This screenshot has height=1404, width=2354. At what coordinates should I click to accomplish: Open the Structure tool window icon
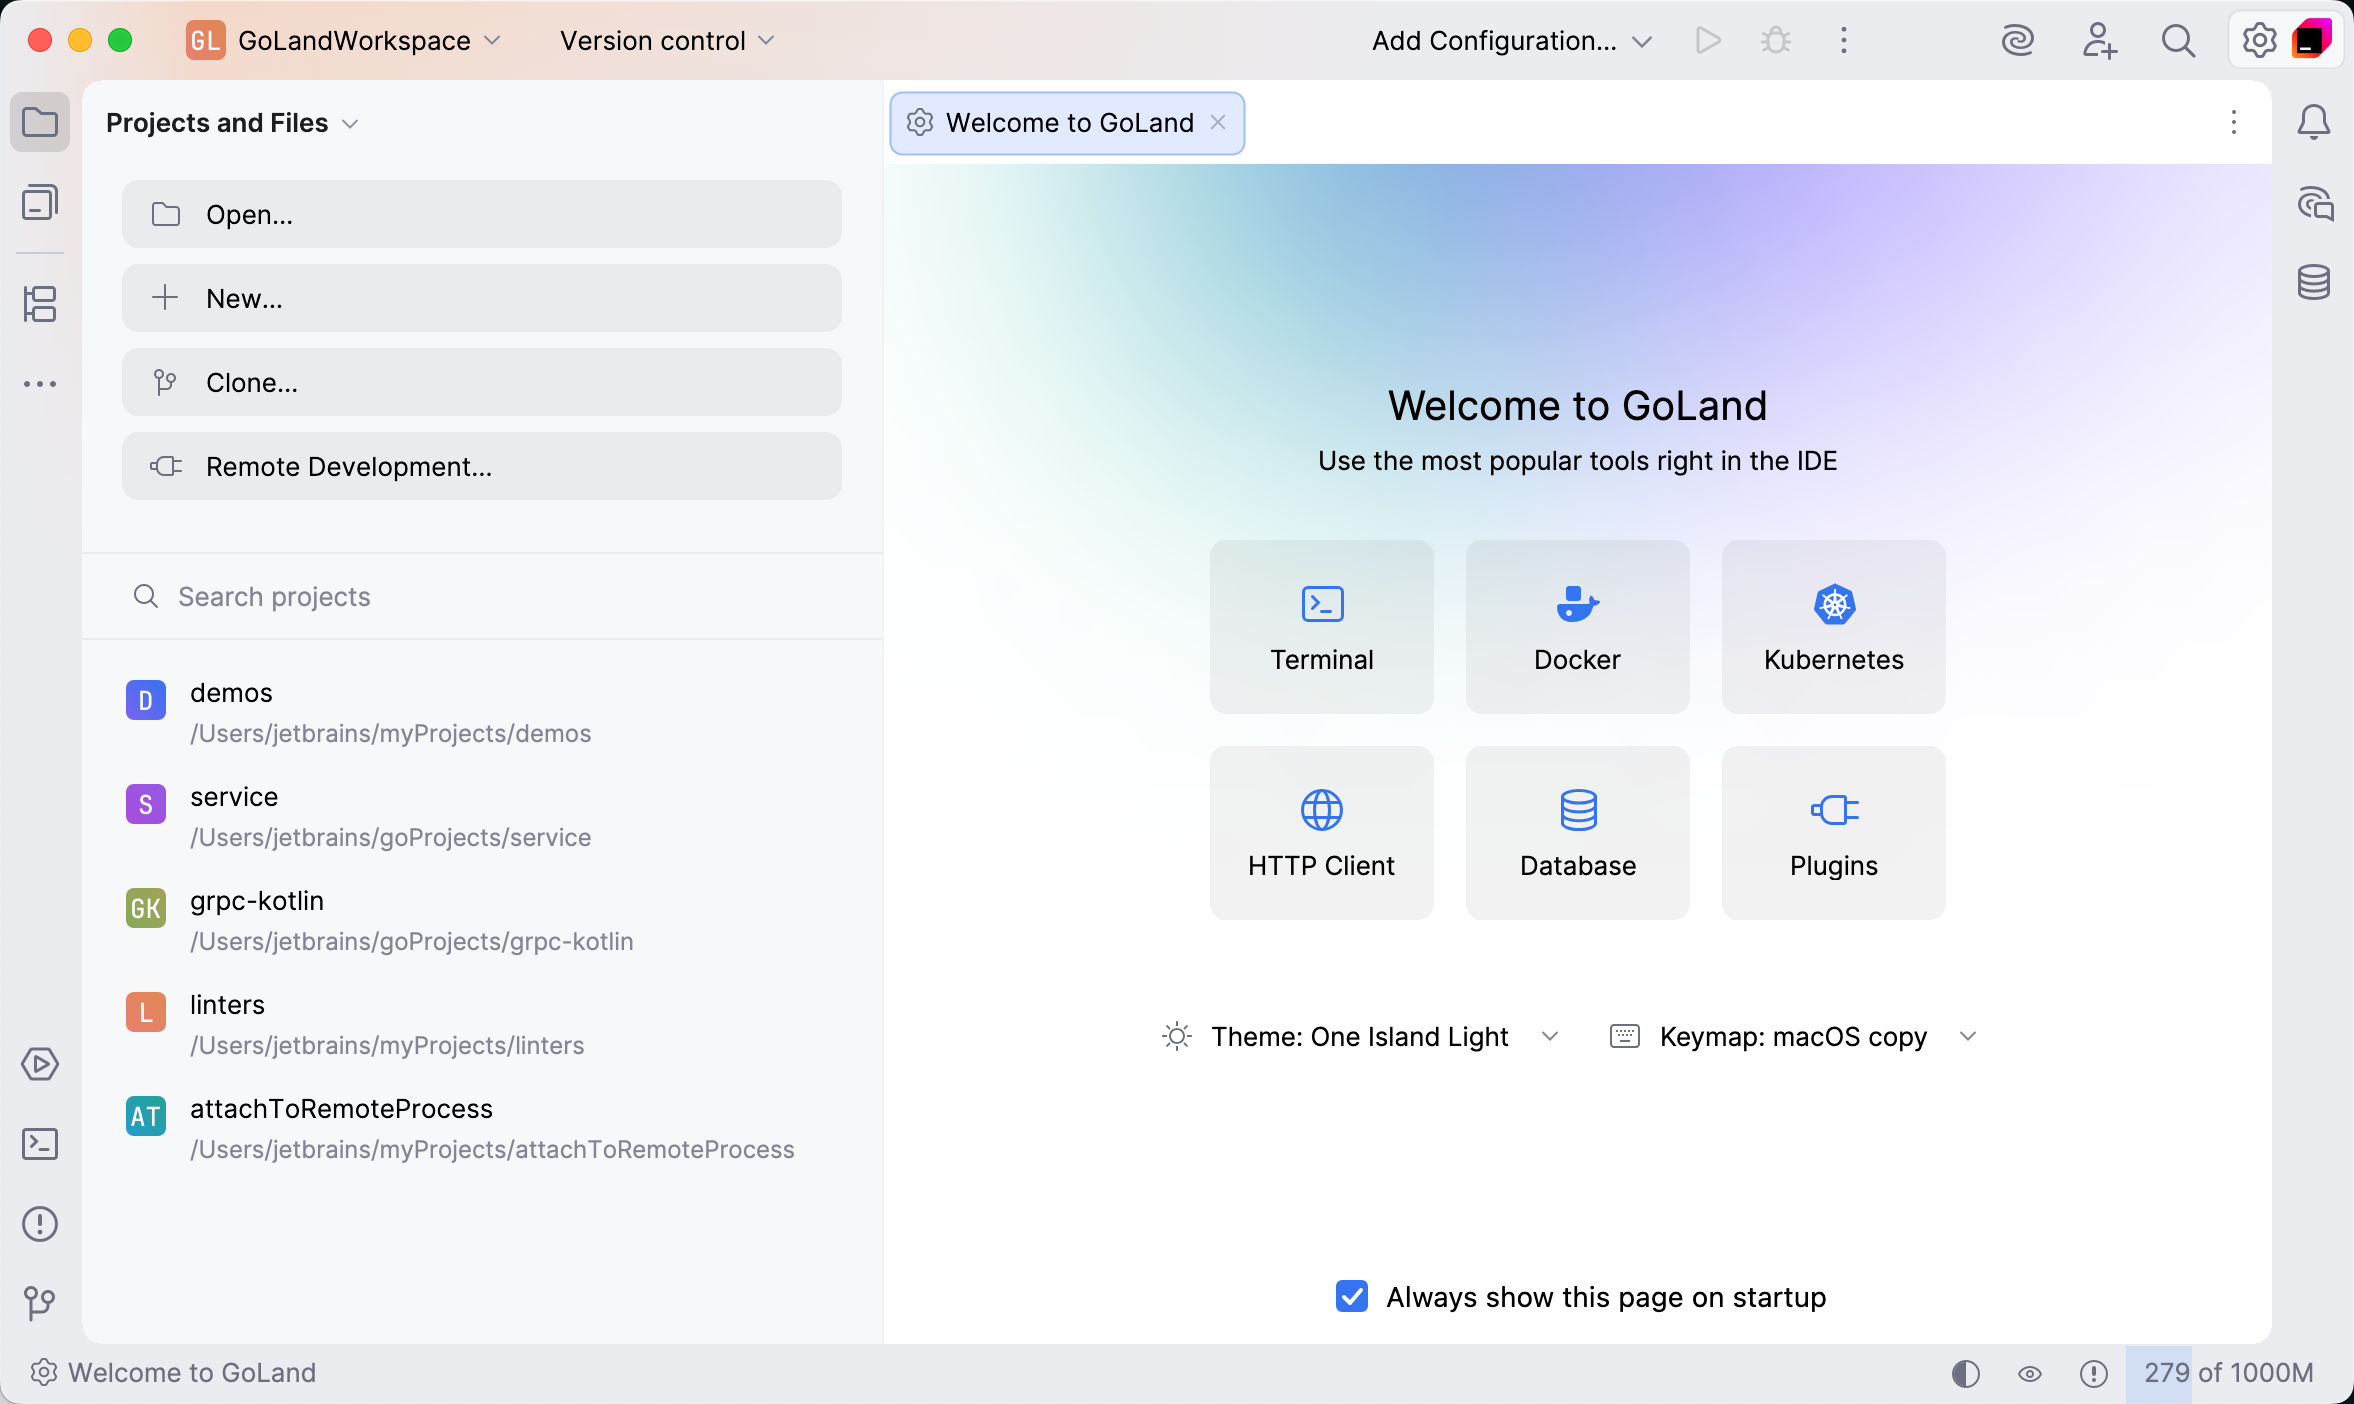click(40, 304)
